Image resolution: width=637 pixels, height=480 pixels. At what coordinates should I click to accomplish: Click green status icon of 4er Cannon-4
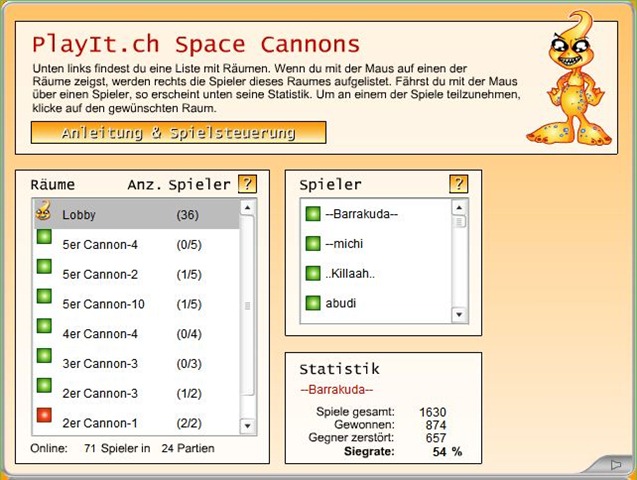click(44, 326)
